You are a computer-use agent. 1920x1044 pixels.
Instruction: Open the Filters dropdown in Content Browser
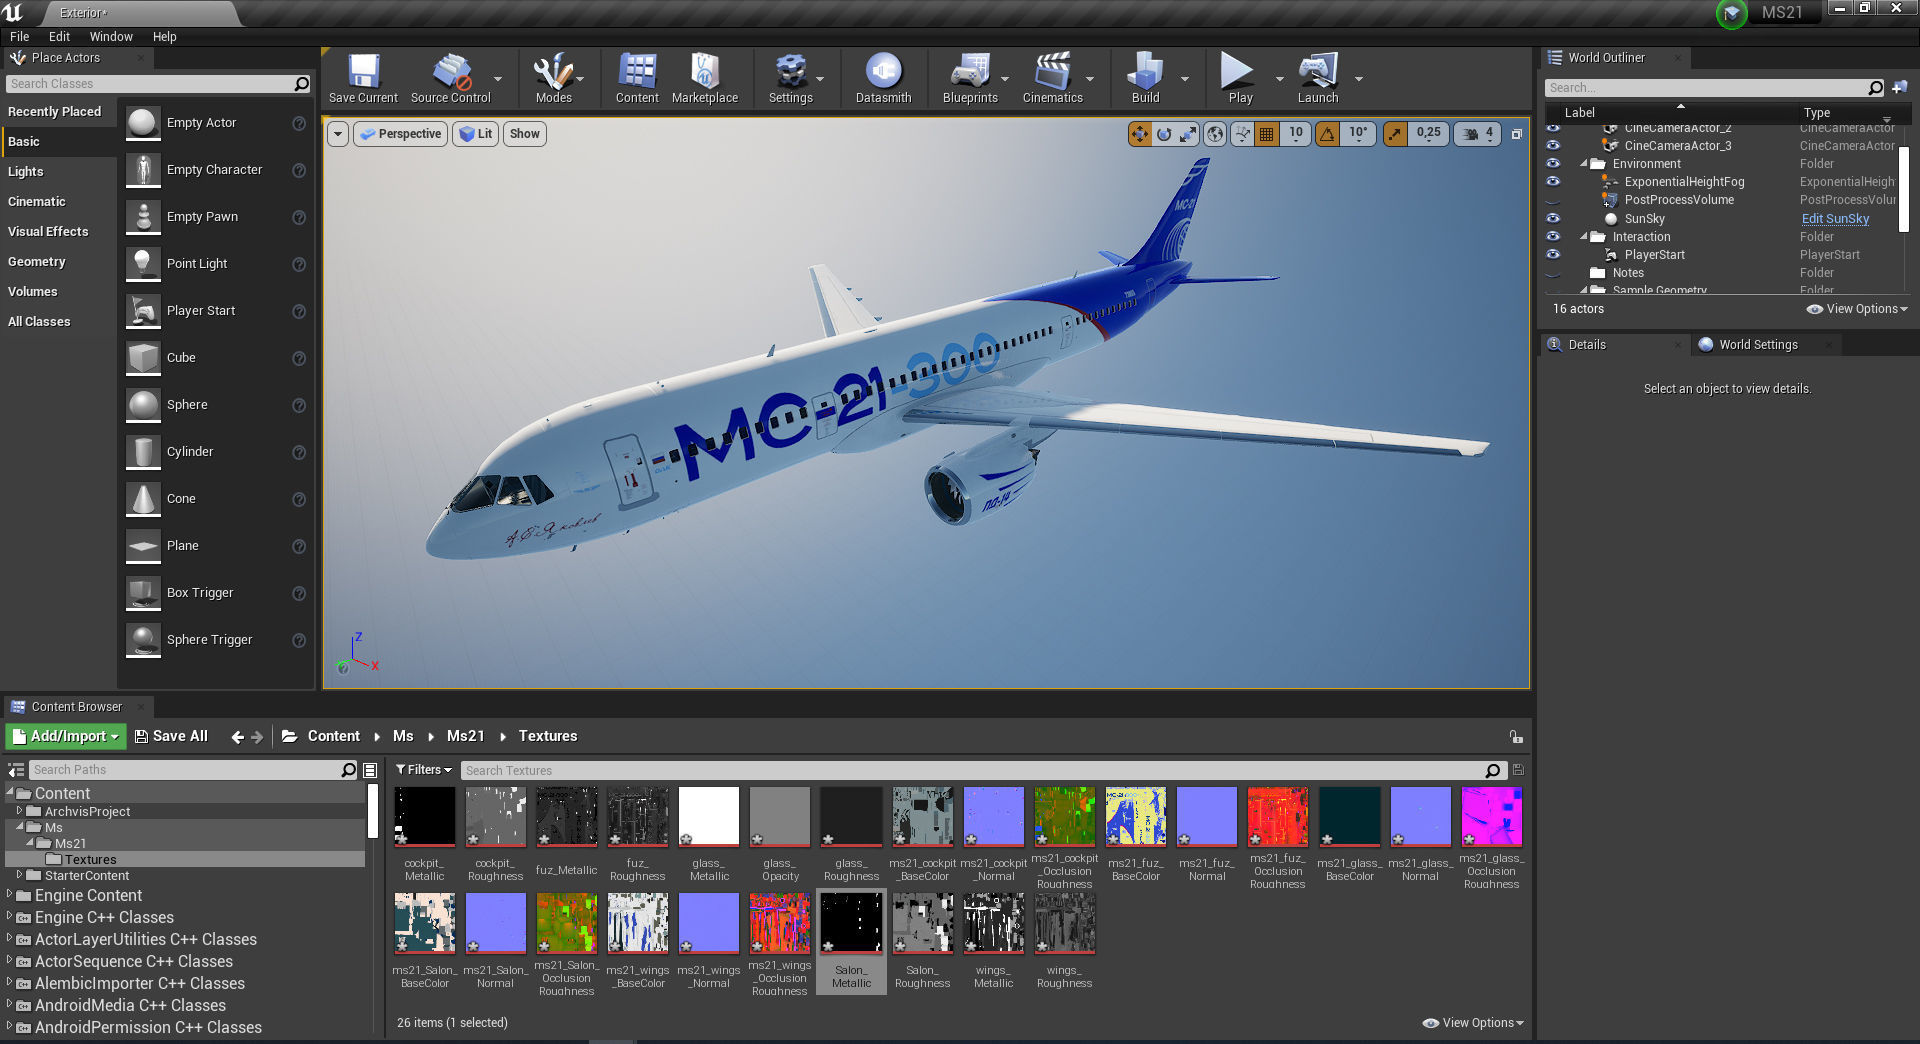(423, 770)
